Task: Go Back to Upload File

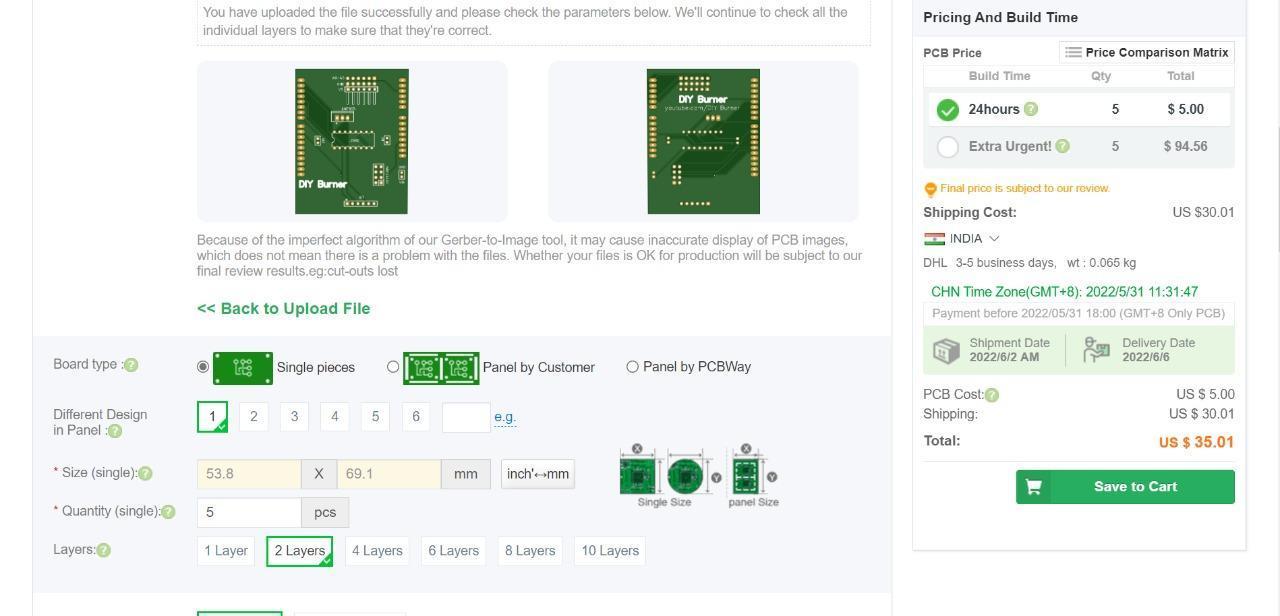Action: (x=283, y=308)
